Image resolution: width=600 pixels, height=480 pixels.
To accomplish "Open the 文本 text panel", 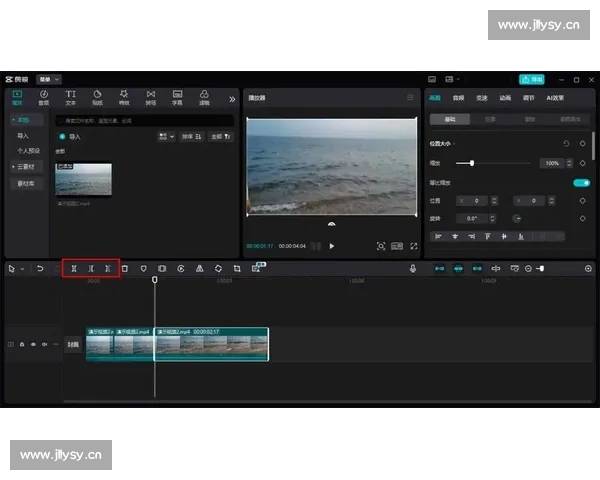I will pyautogui.click(x=71, y=97).
